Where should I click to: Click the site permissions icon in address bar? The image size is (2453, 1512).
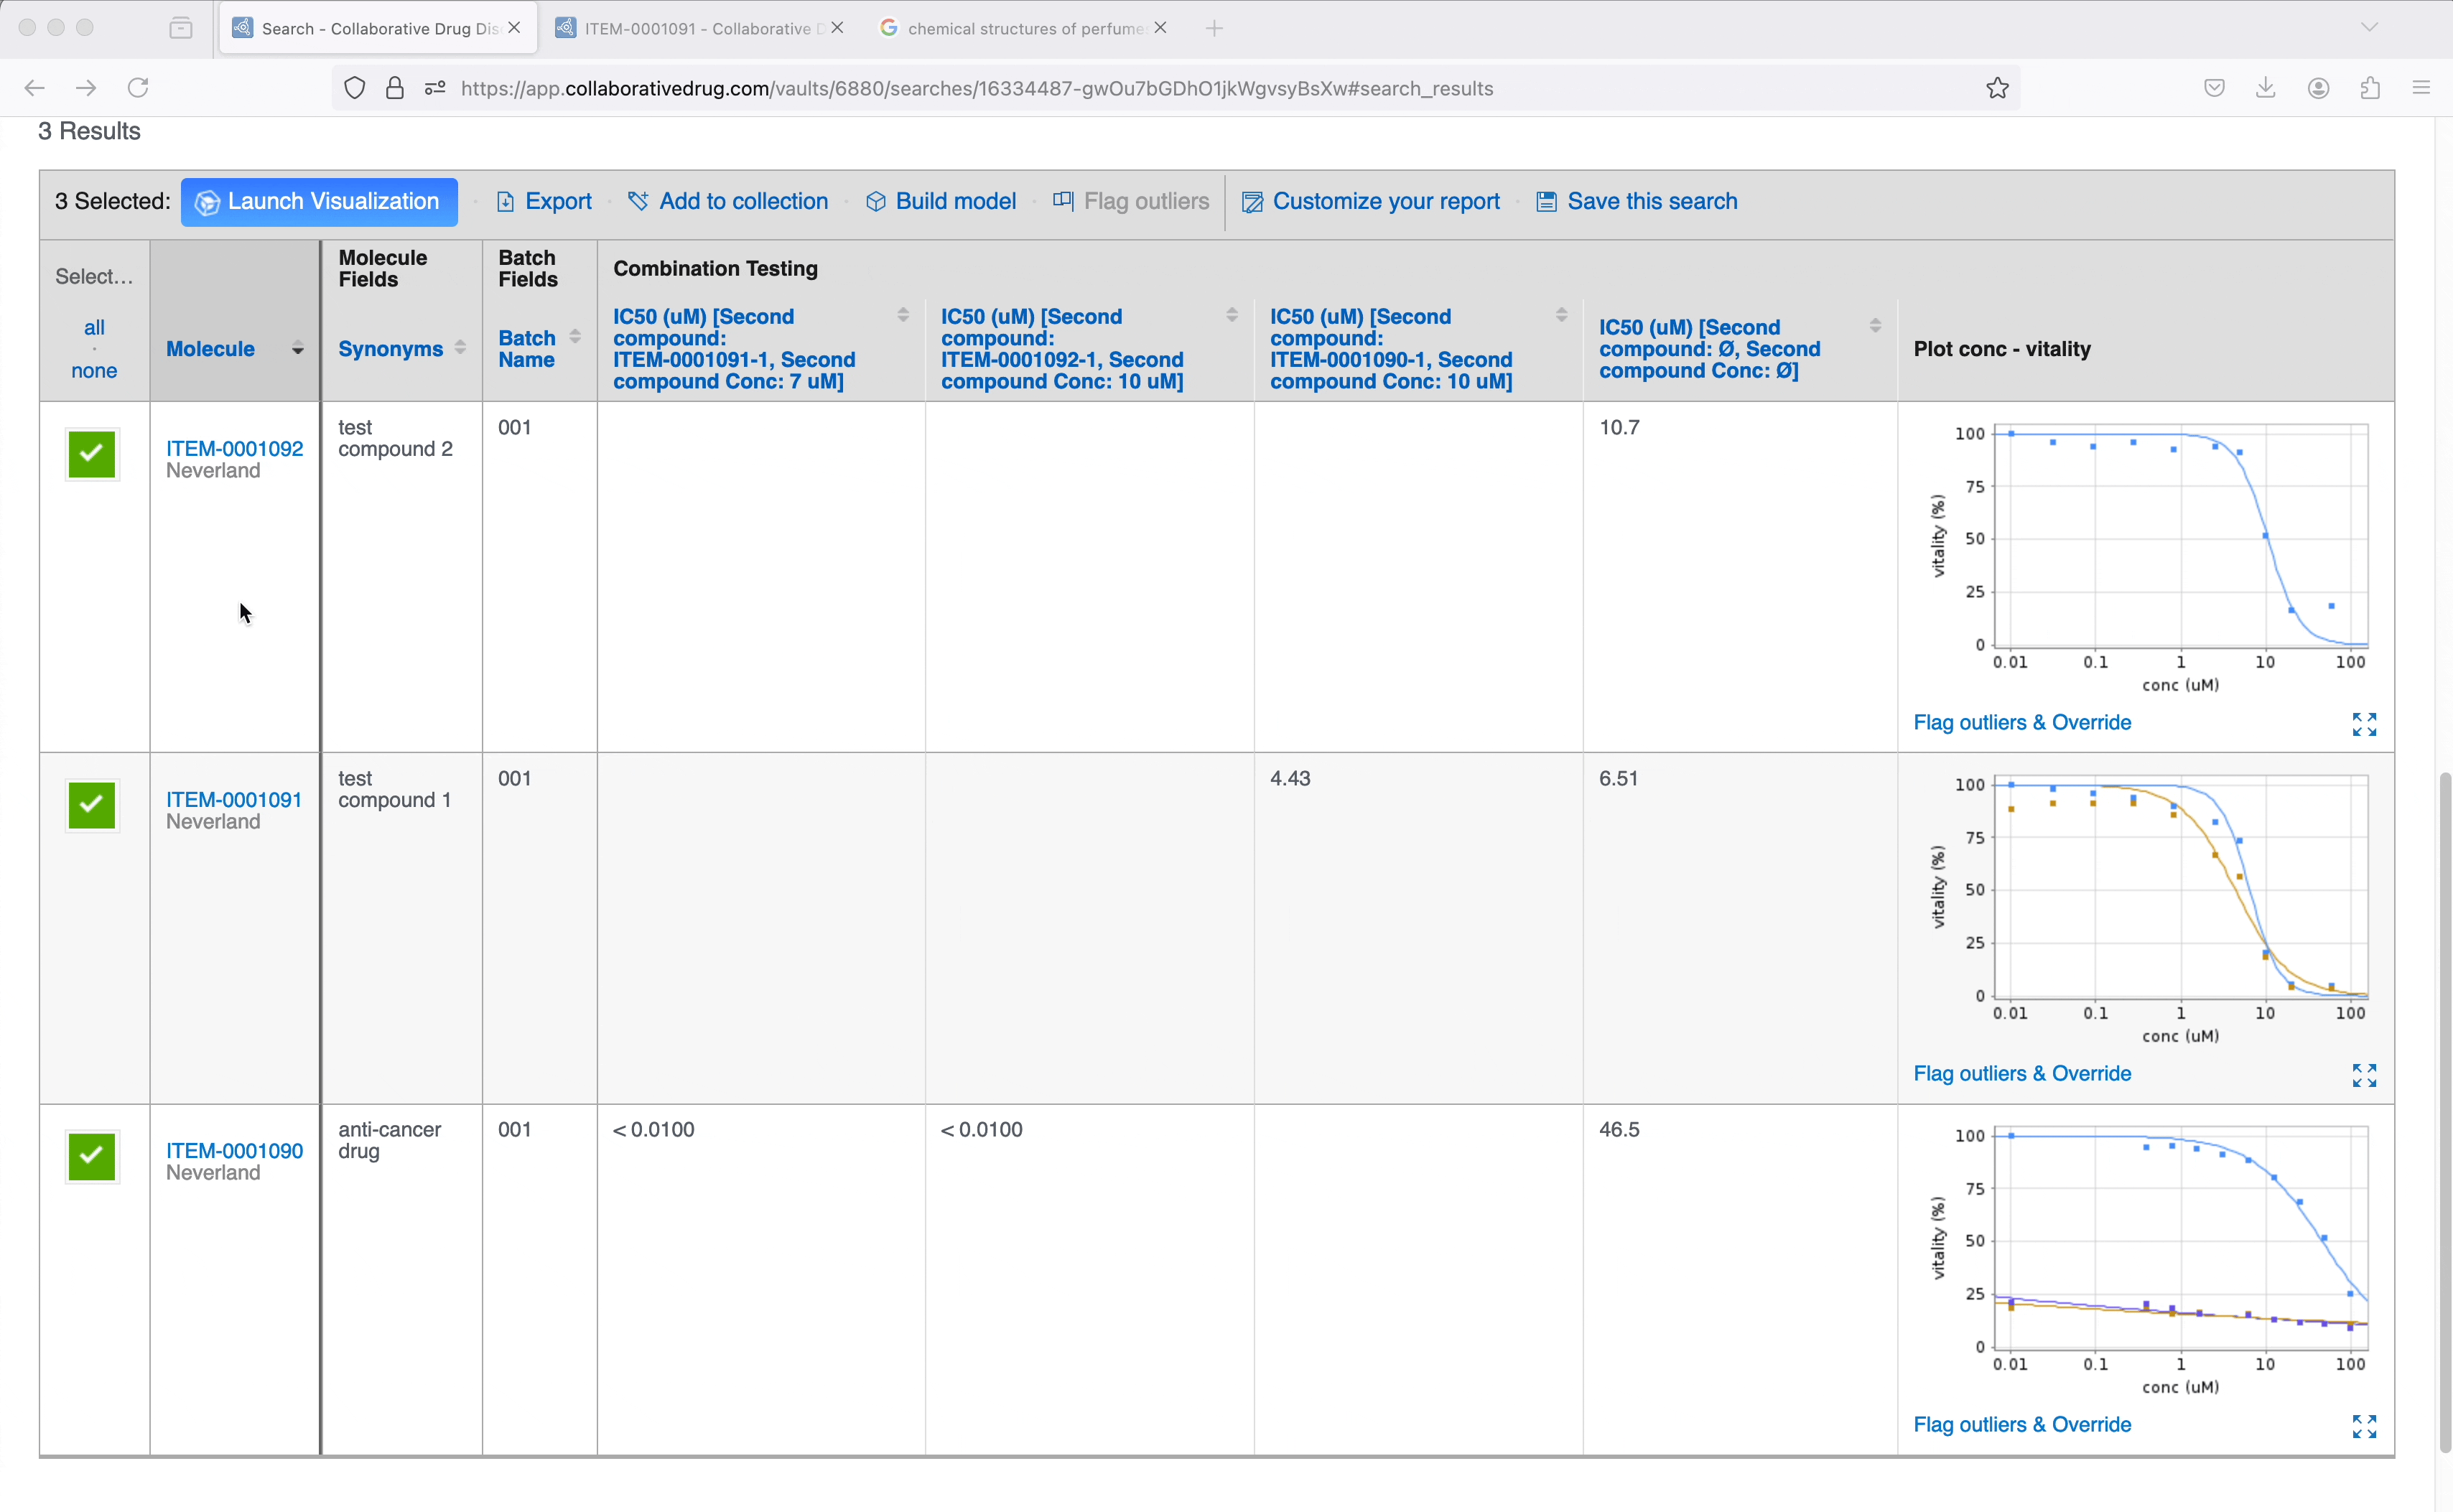click(435, 88)
